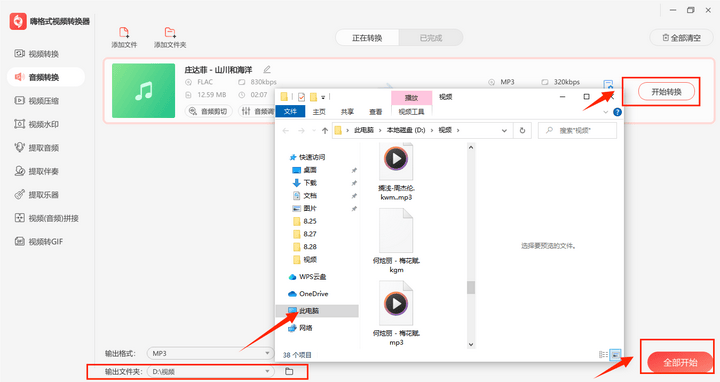The height and width of the screenshot is (382, 720).
Task: Select 下载 in the navigation pane
Action: pyautogui.click(x=305, y=183)
